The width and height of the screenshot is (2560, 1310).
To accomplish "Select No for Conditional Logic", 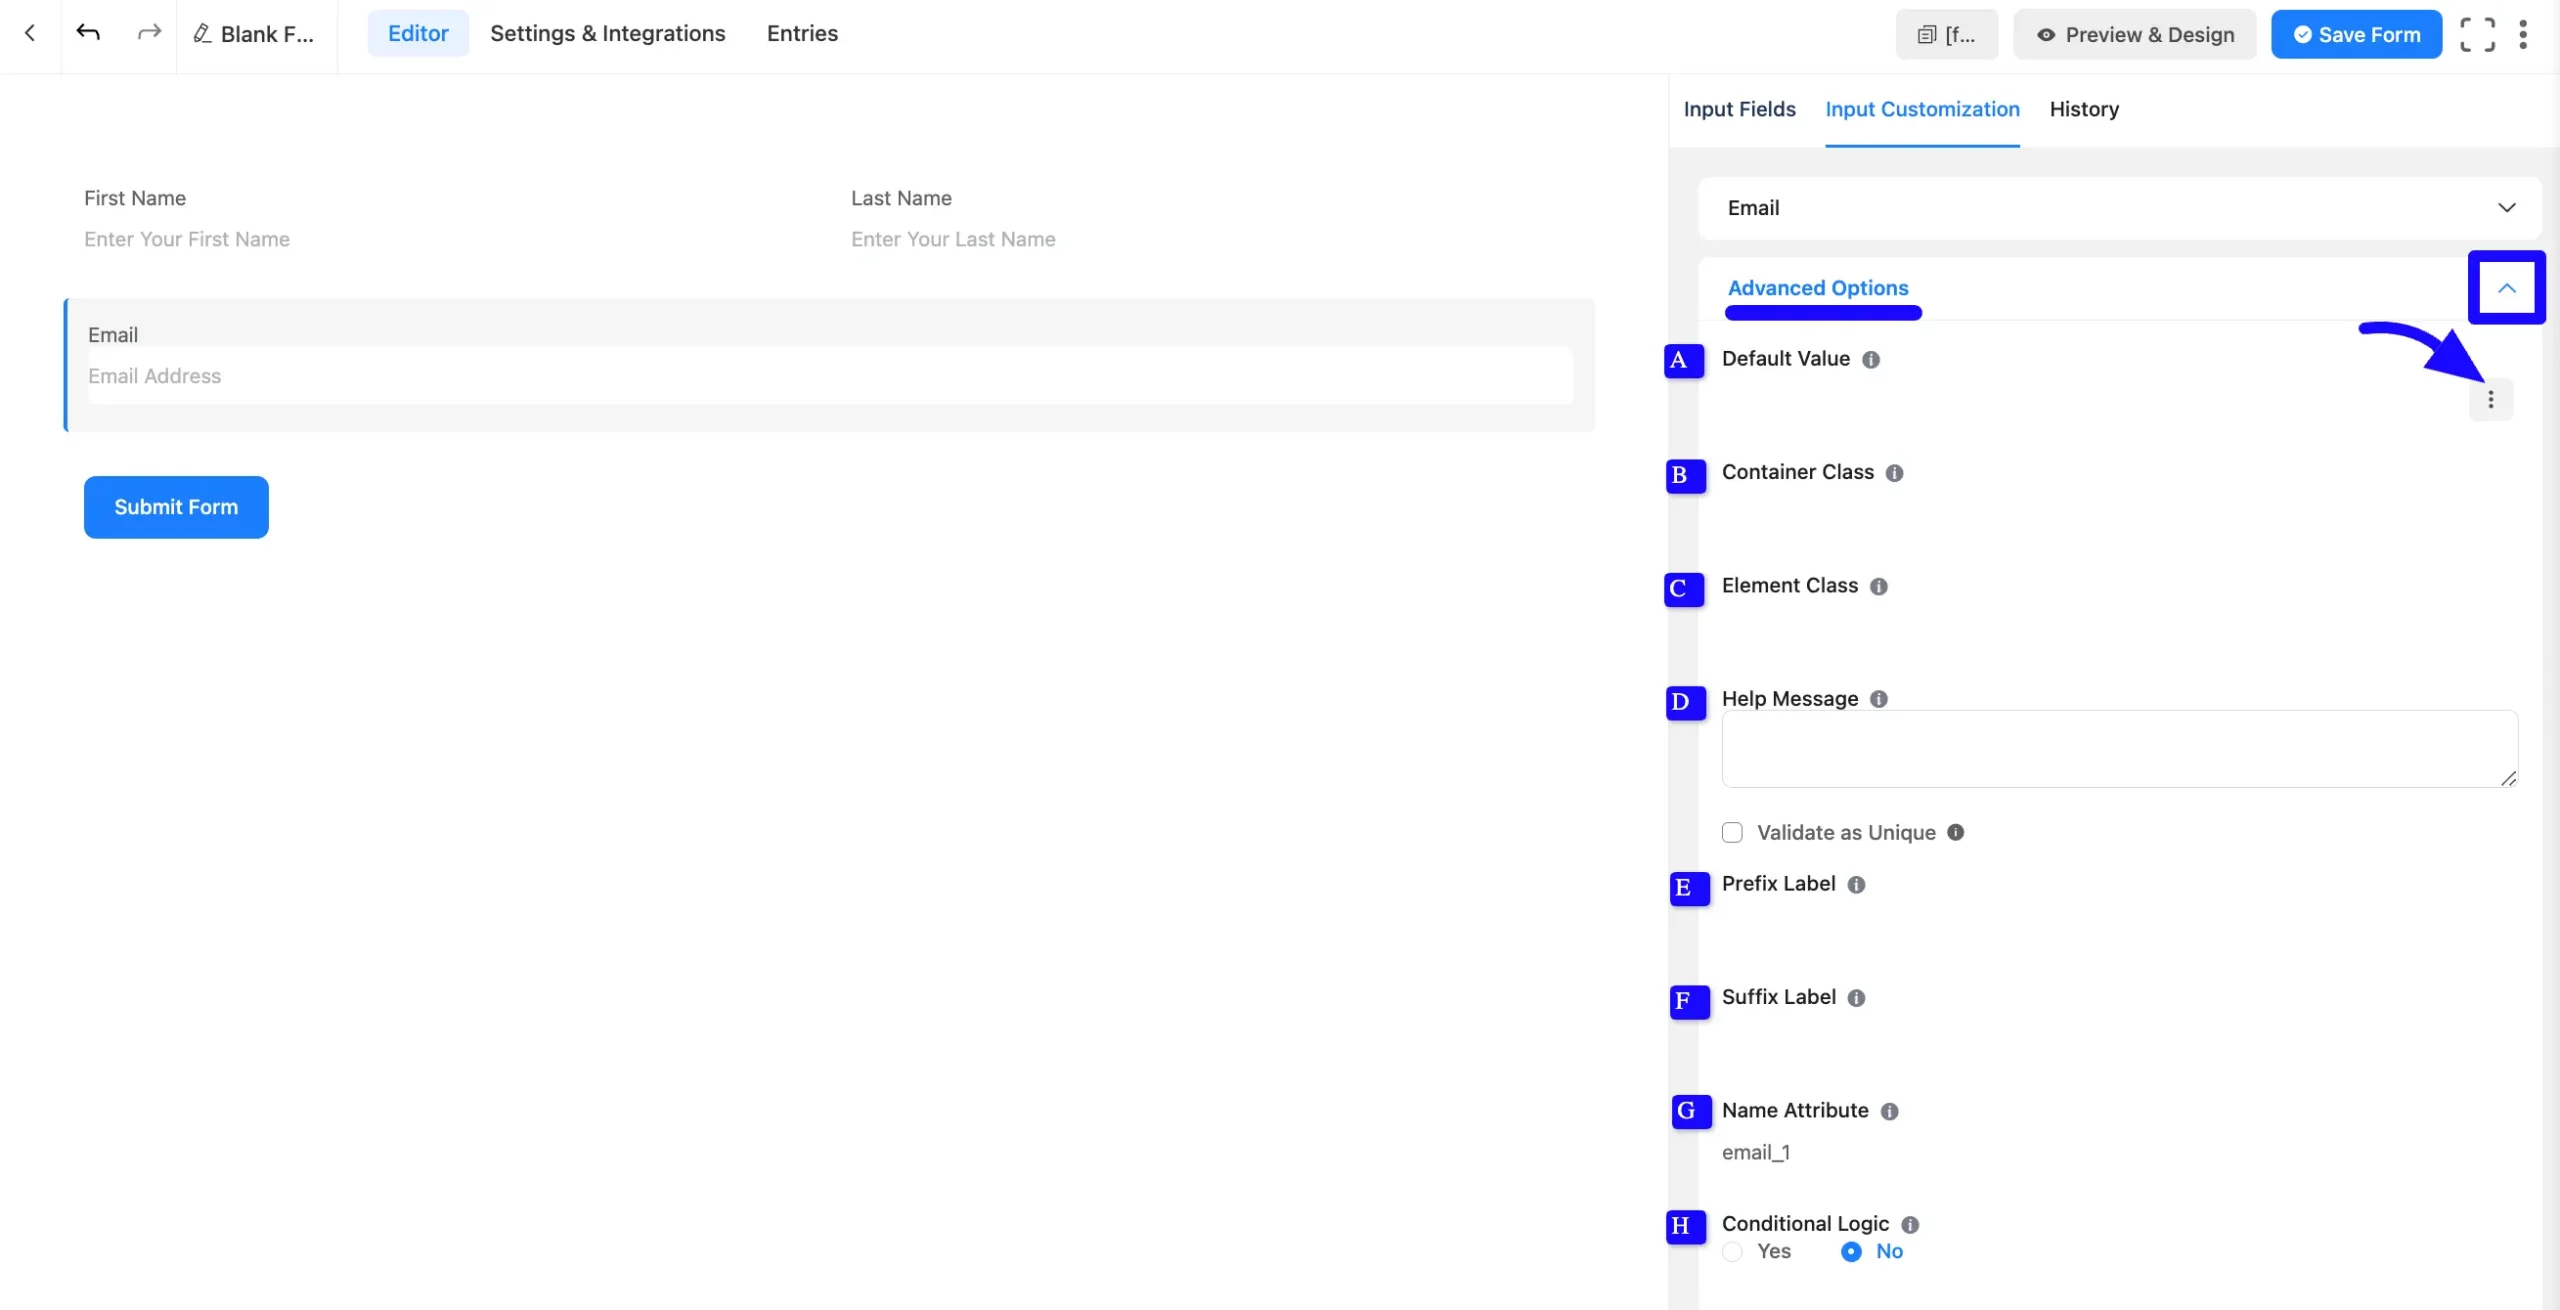I will tap(1851, 1252).
